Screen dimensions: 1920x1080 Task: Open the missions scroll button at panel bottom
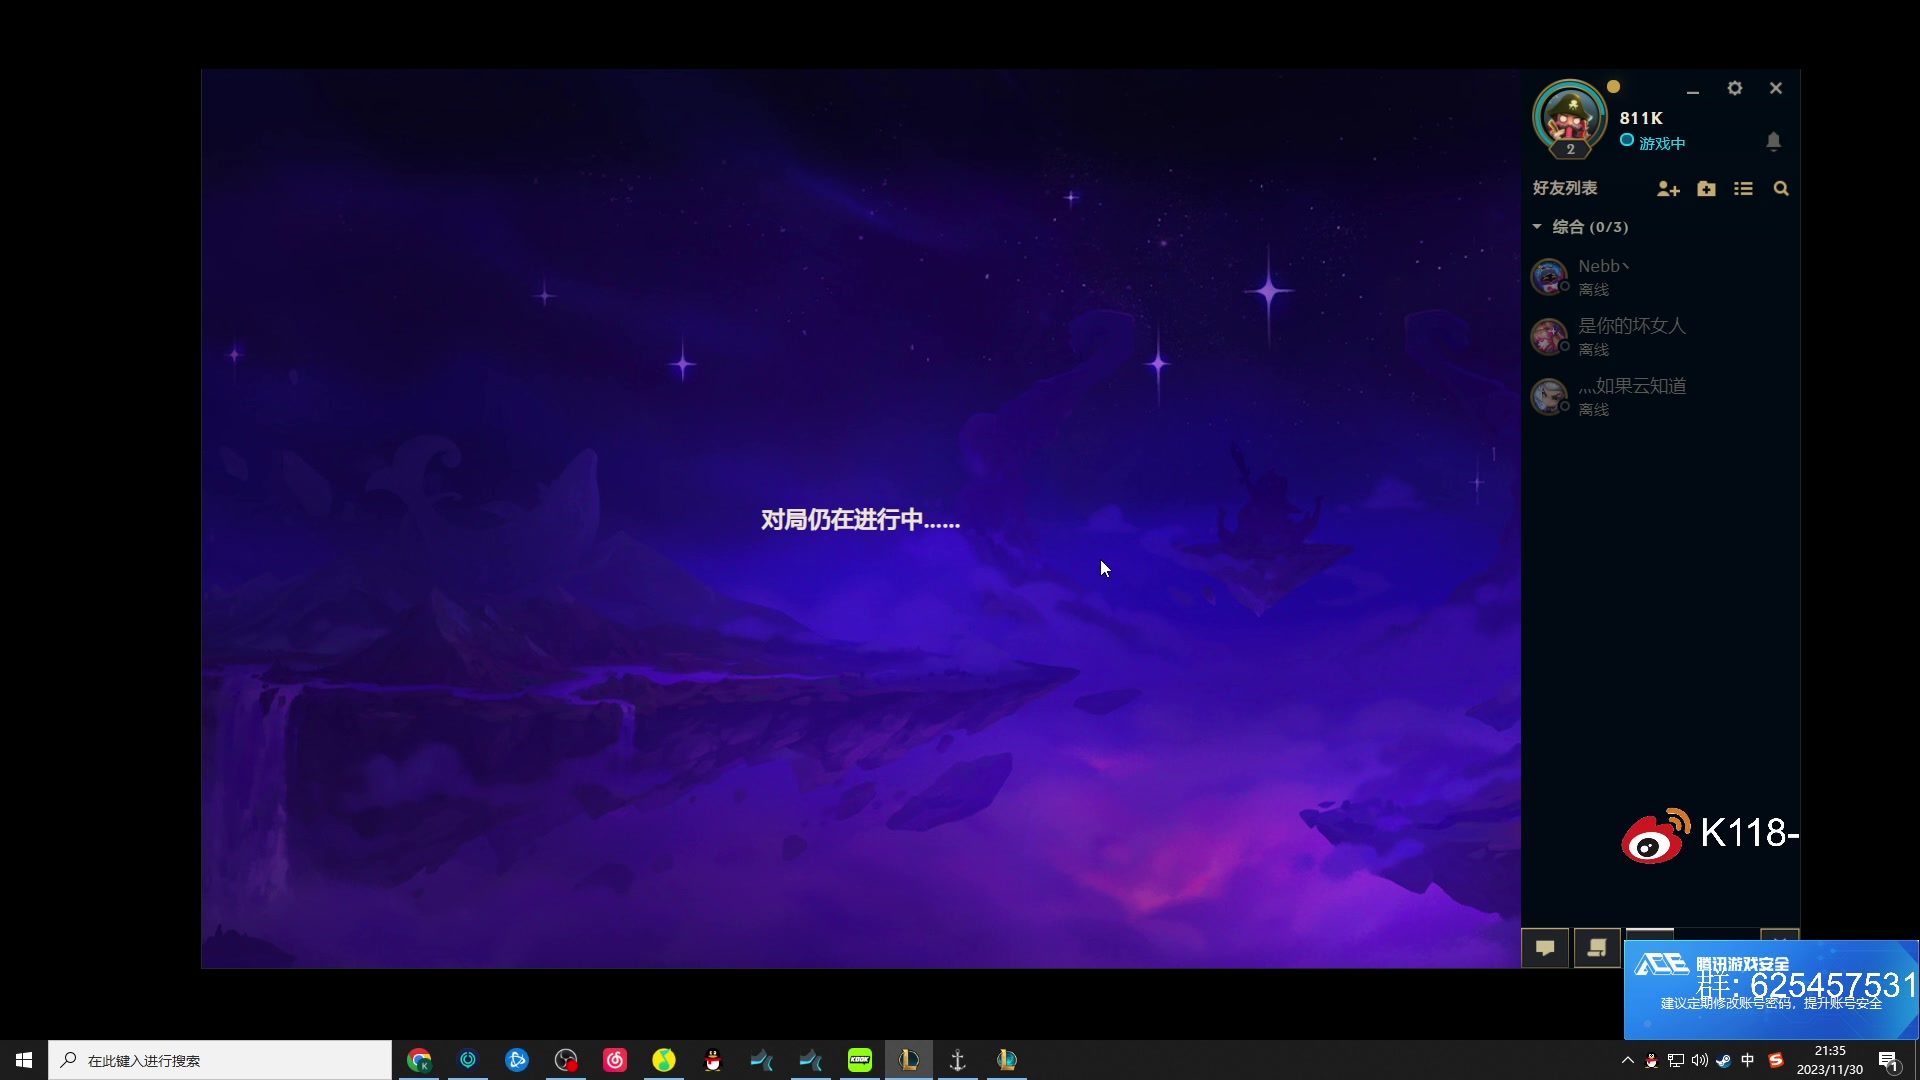pos(1597,948)
